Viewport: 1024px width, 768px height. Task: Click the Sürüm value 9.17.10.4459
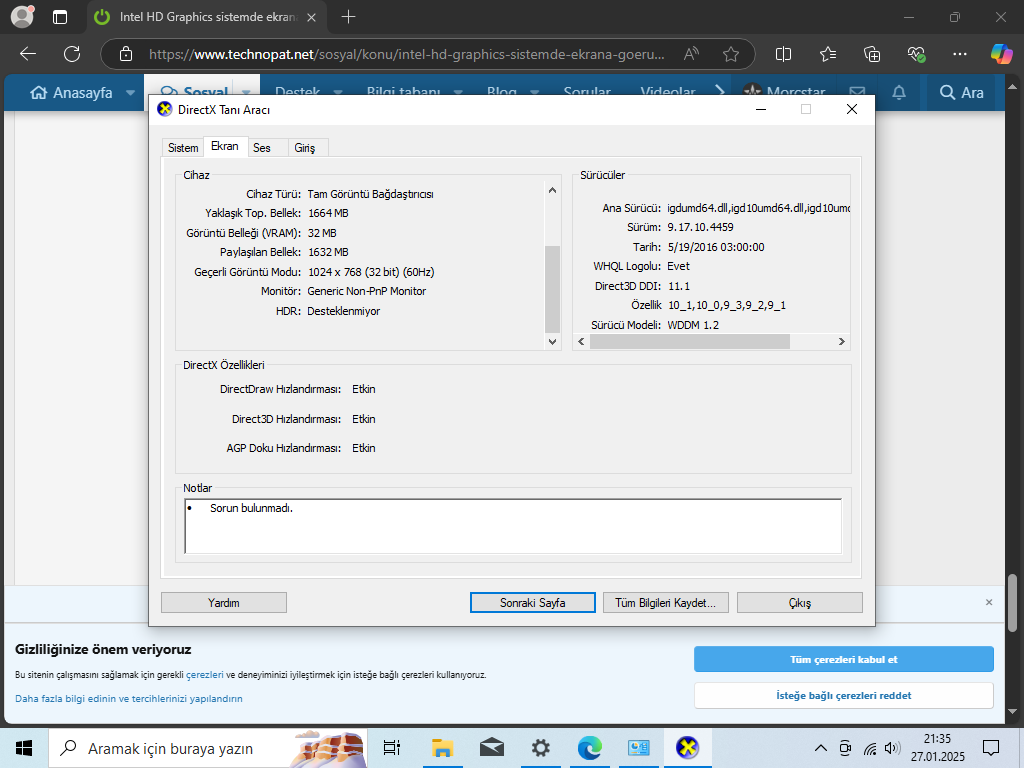pyautogui.click(x=700, y=227)
